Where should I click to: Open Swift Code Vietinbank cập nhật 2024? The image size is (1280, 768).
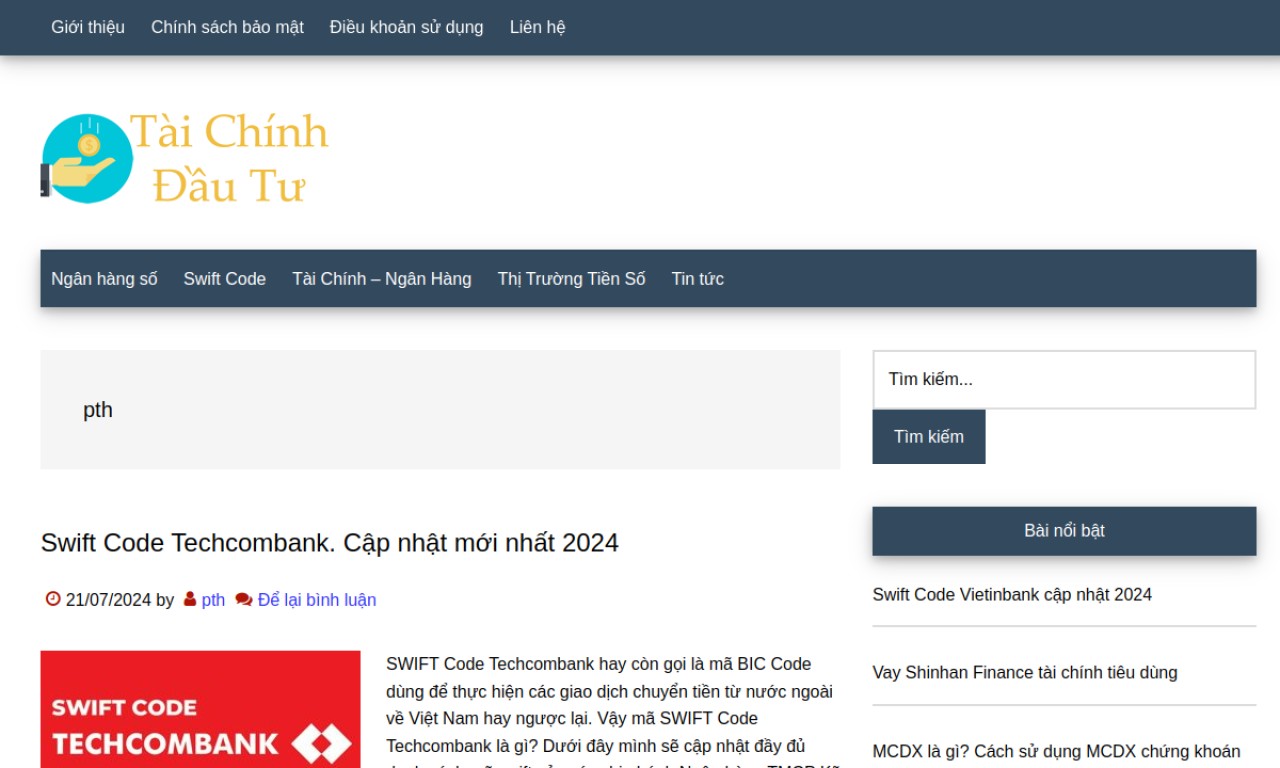click(1012, 595)
